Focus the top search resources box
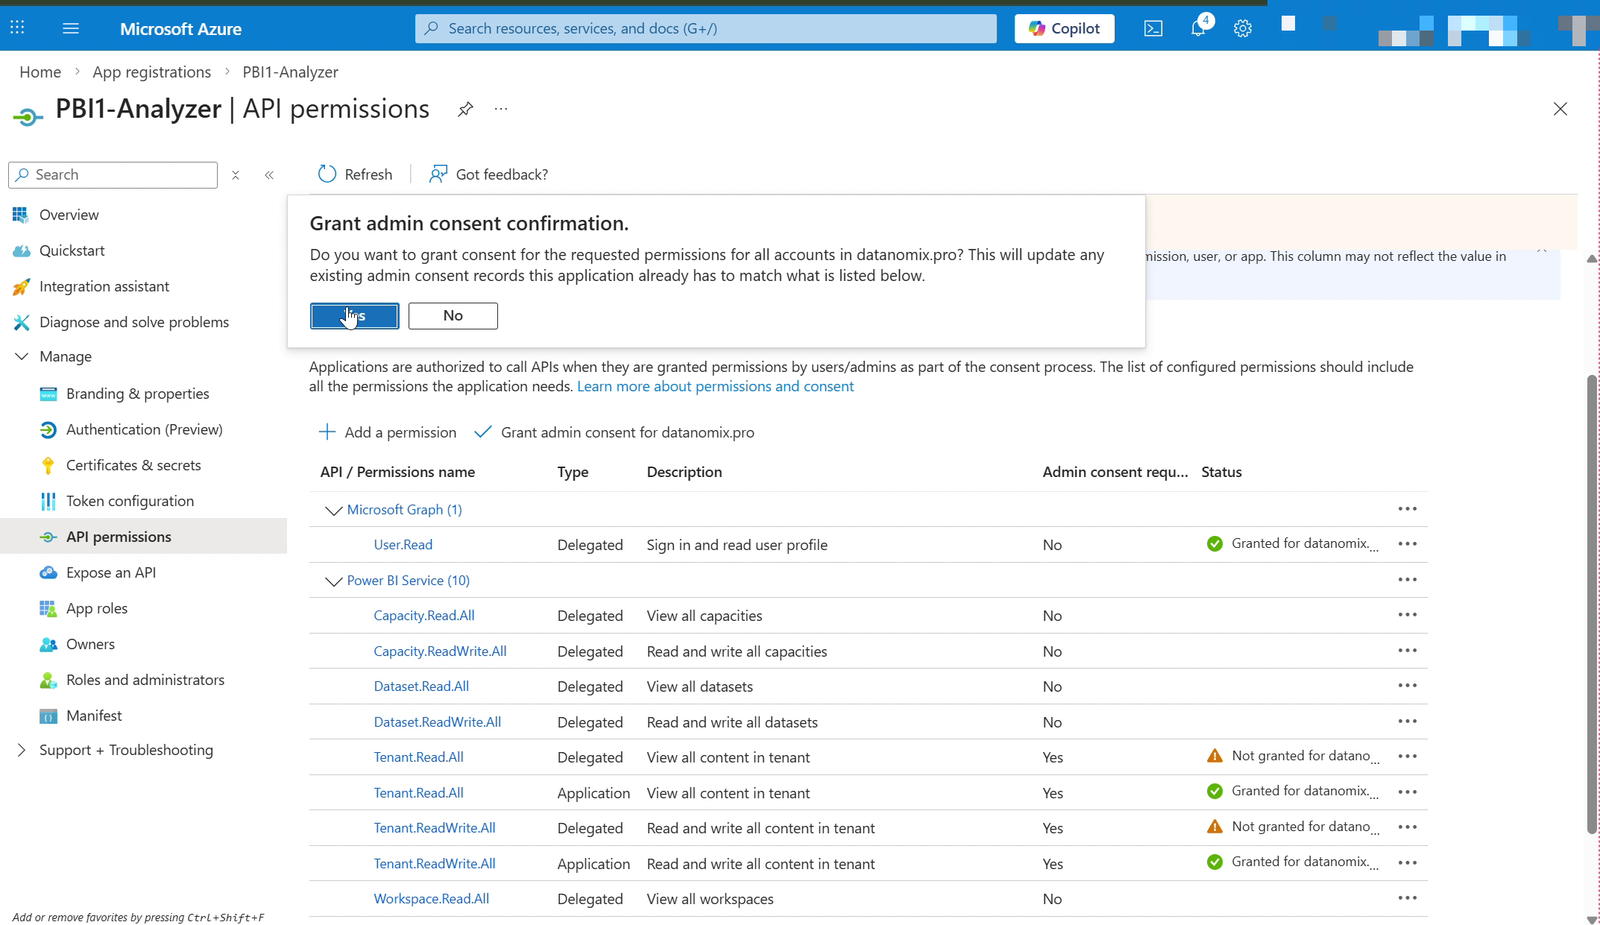The height and width of the screenshot is (925, 1600). click(706, 28)
